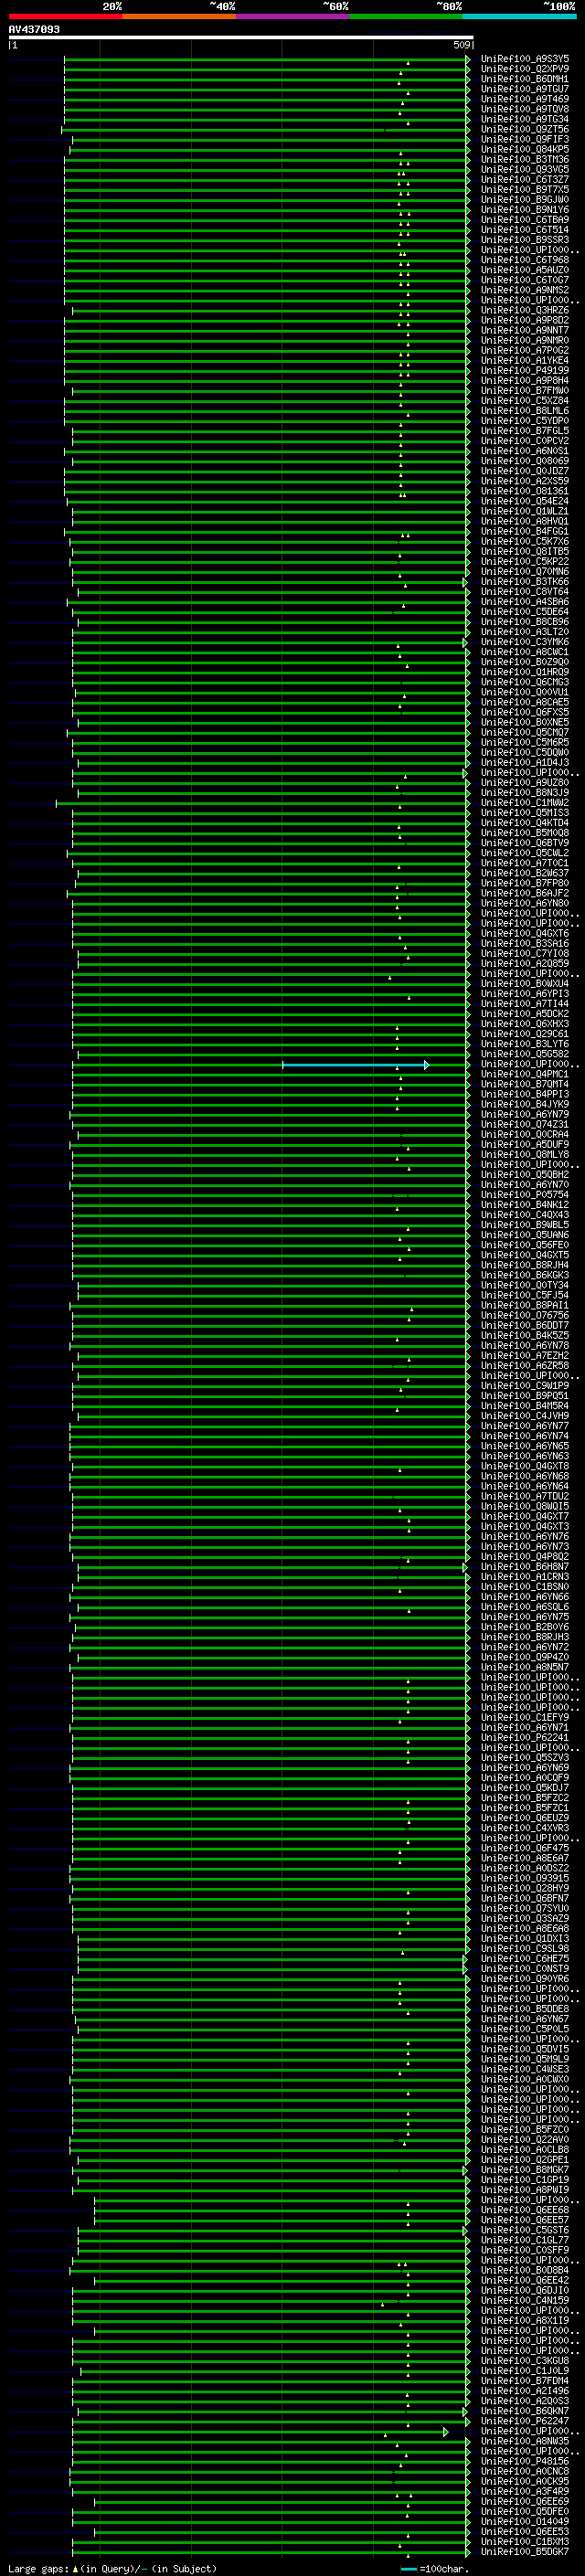Open hit UniRef100_Q3HRZ6

pyautogui.click(x=525, y=310)
